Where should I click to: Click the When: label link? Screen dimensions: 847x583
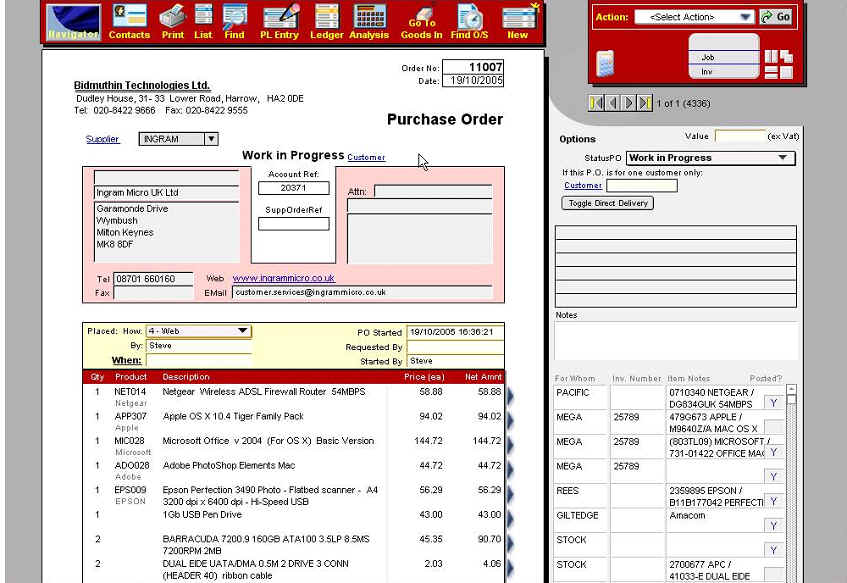pyautogui.click(x=126, y=360)
